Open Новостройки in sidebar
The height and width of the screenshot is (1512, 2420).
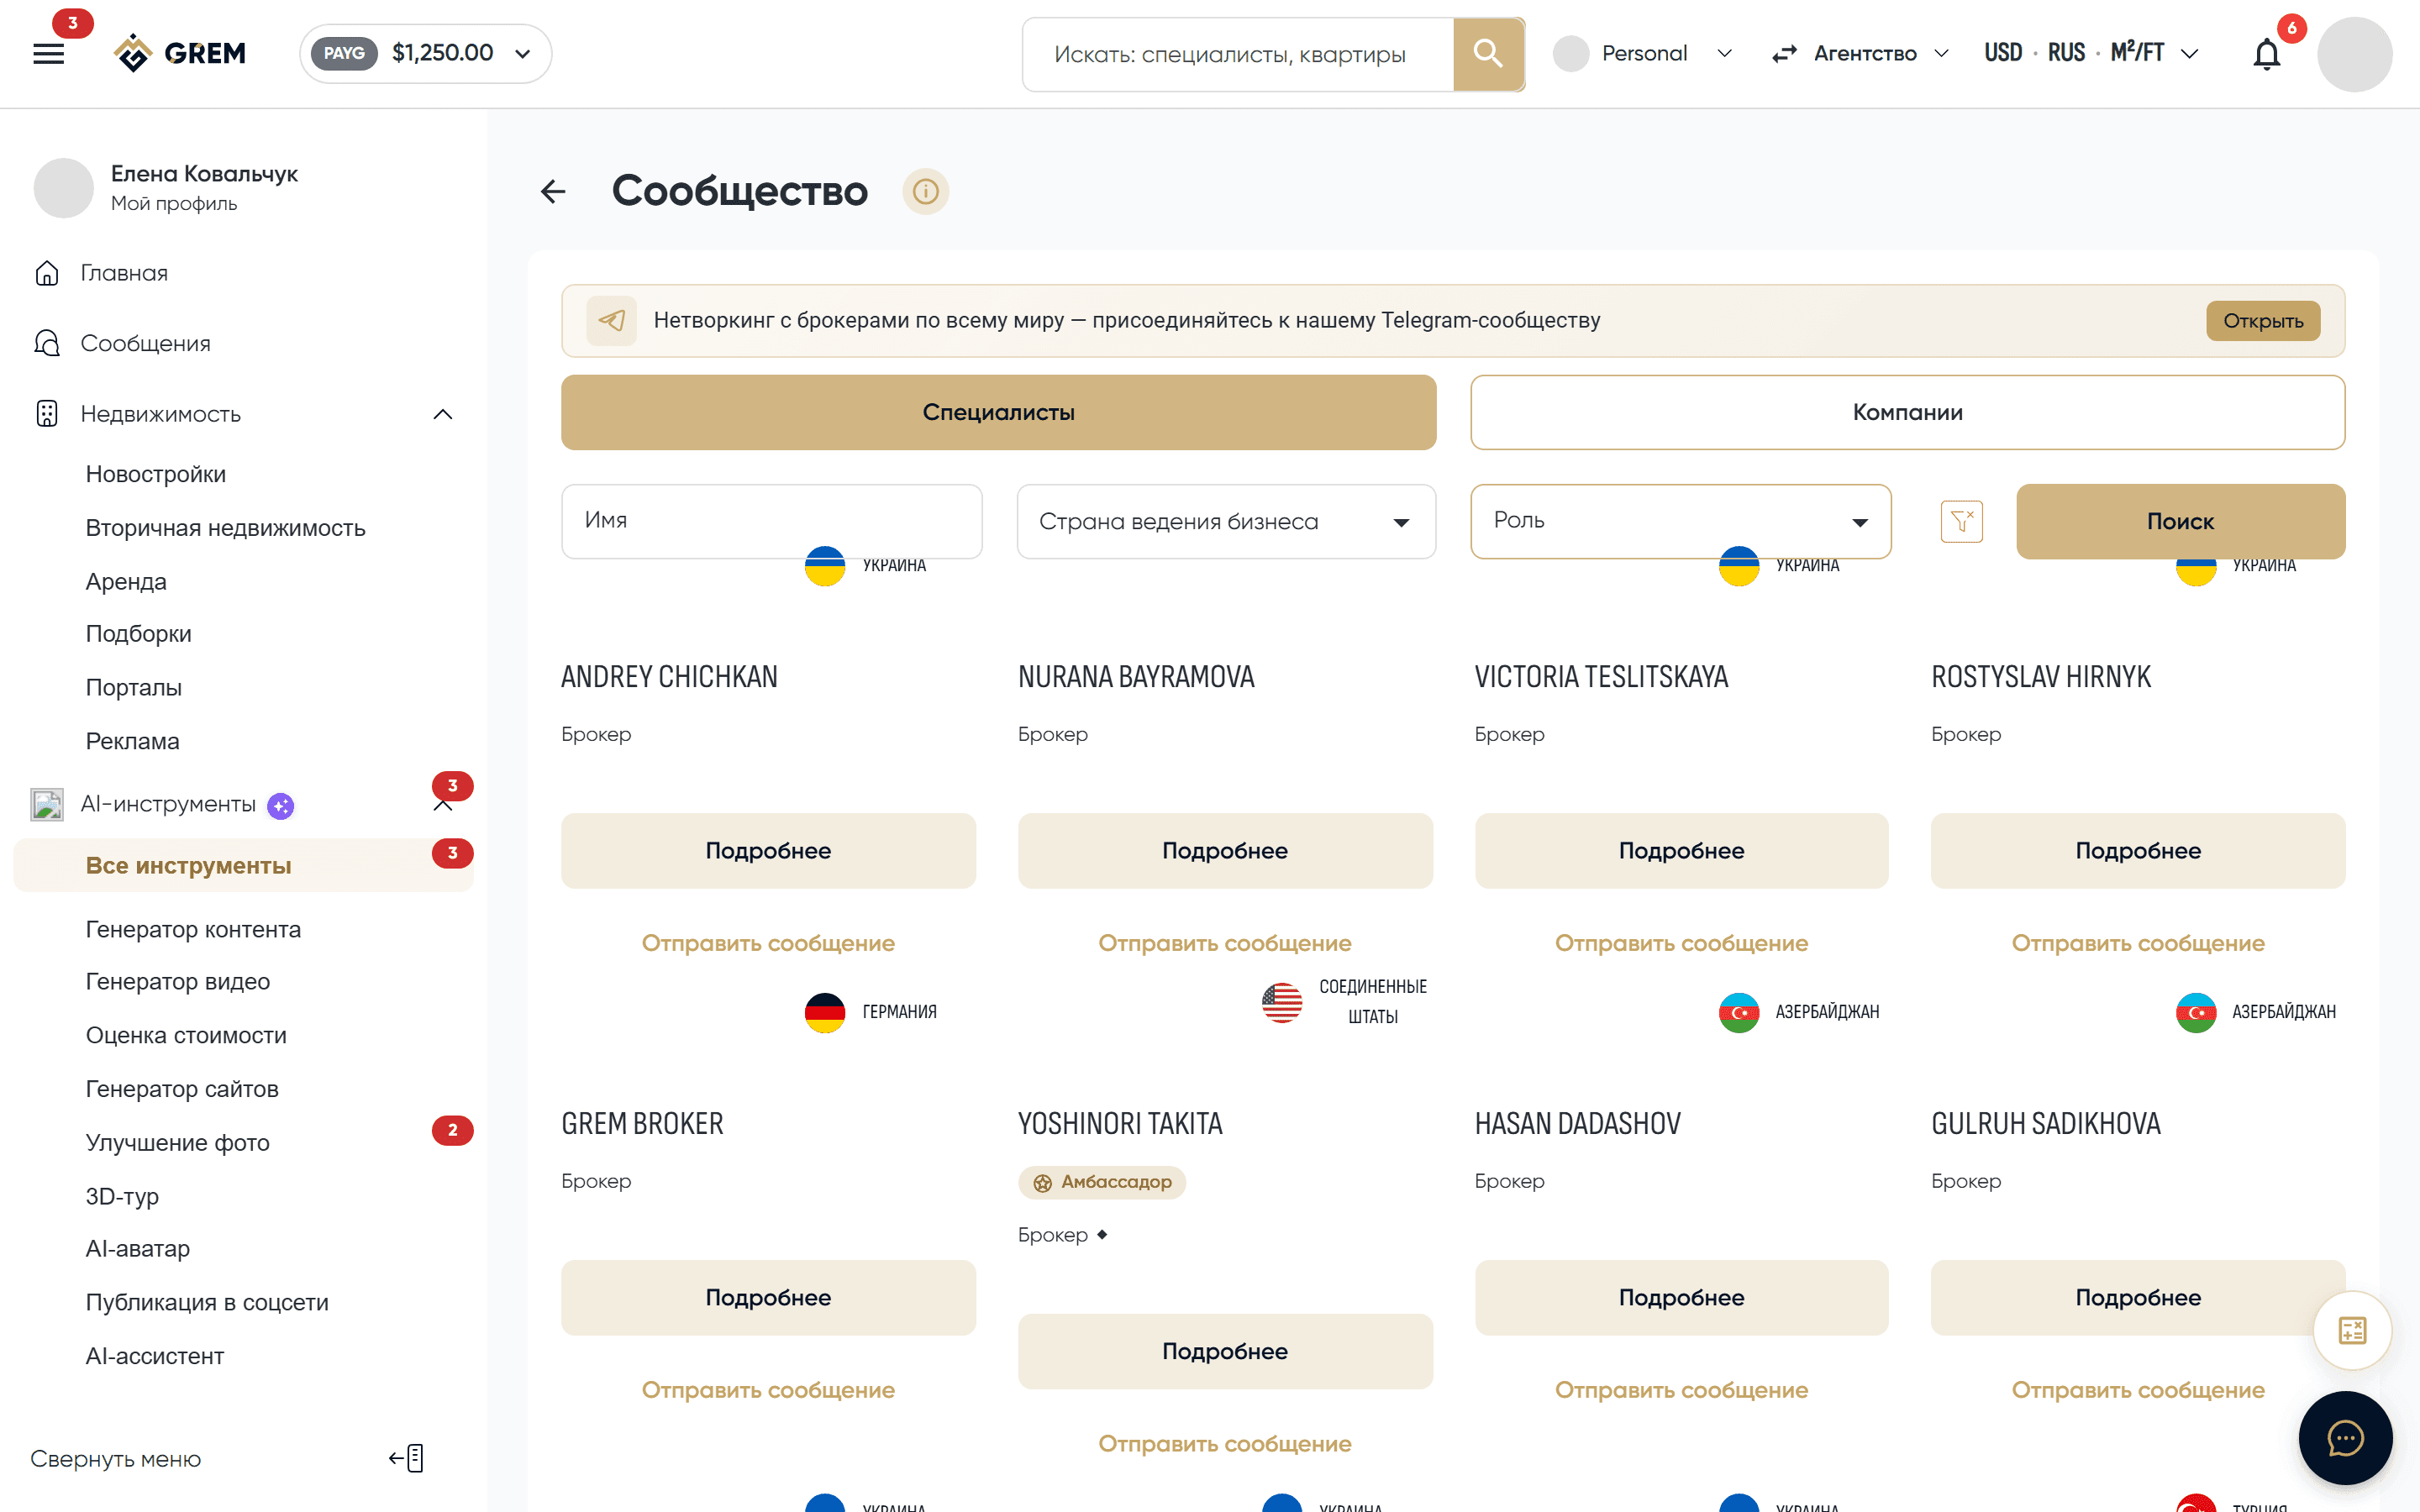(156, 474)
